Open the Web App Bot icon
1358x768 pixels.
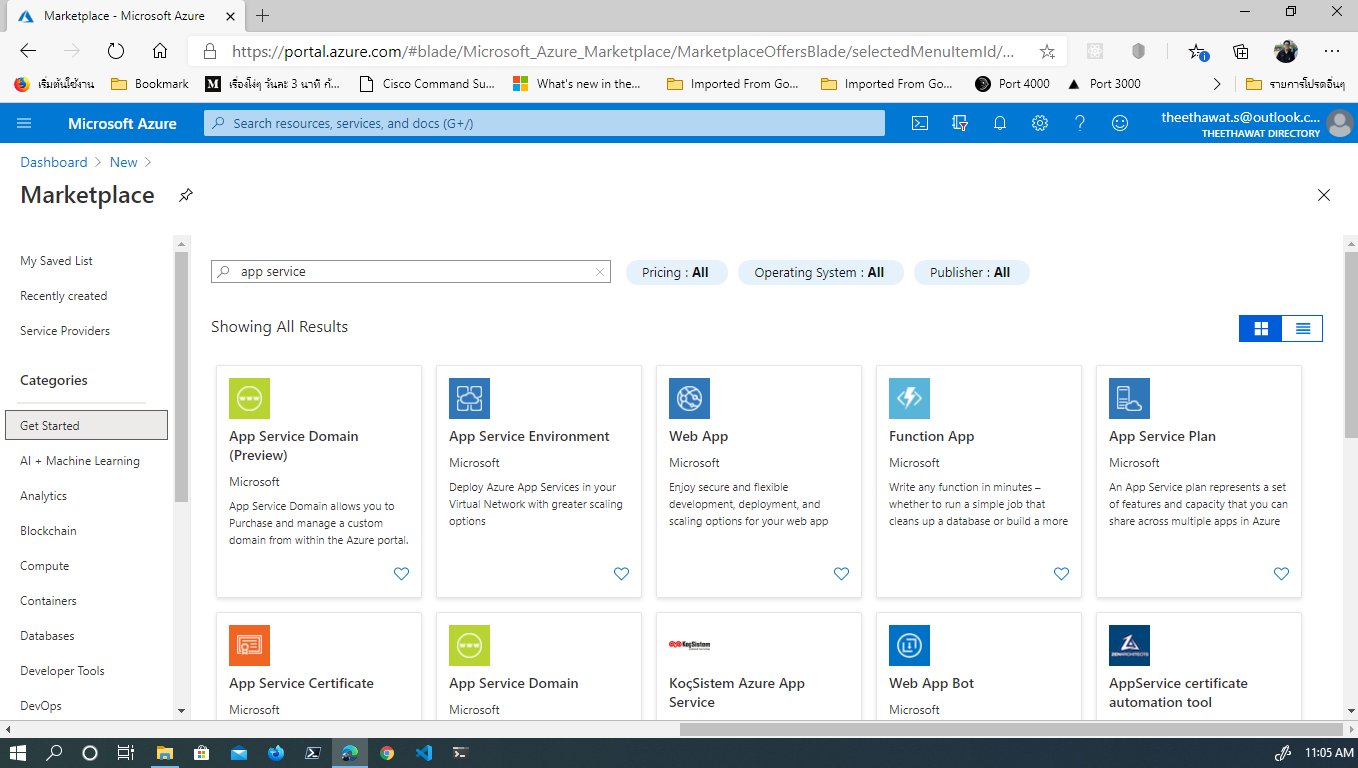[x=909, y=645]
